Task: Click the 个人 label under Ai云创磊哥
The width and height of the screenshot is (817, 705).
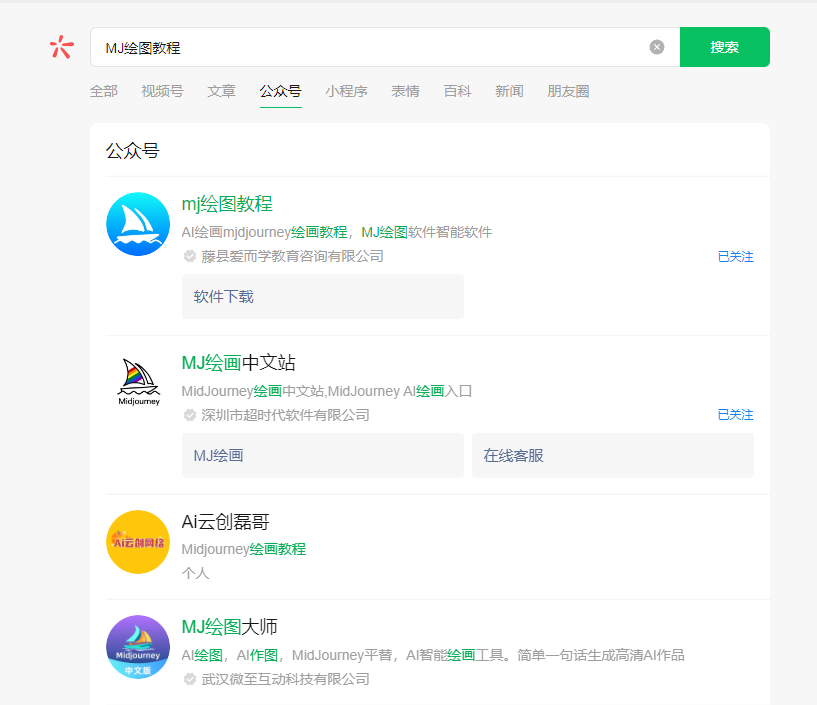Action: [195, 574]
